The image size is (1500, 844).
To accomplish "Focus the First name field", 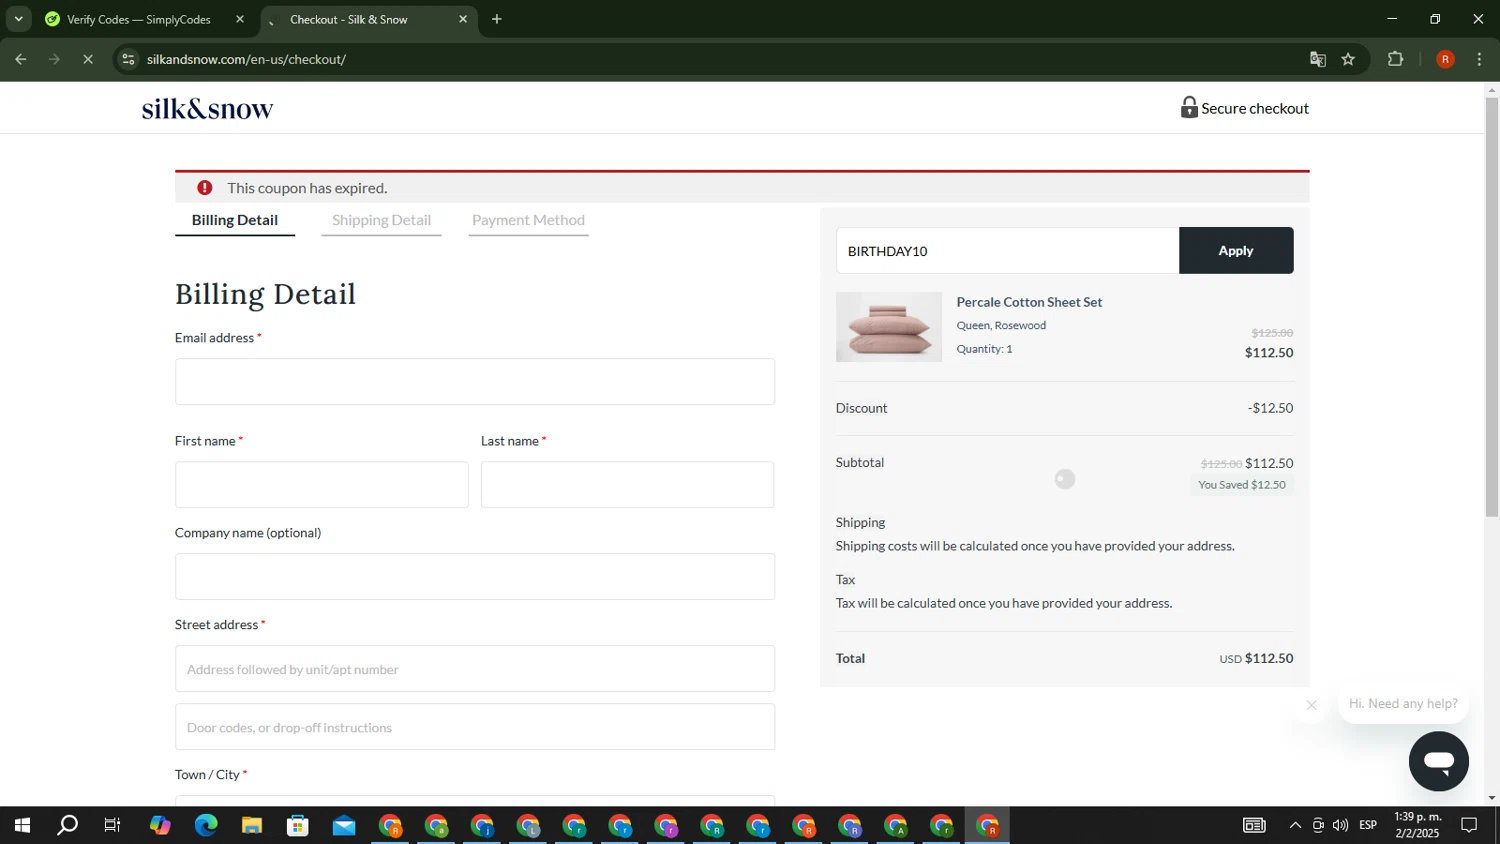I will pyautogui.click(x=321, y=484).
